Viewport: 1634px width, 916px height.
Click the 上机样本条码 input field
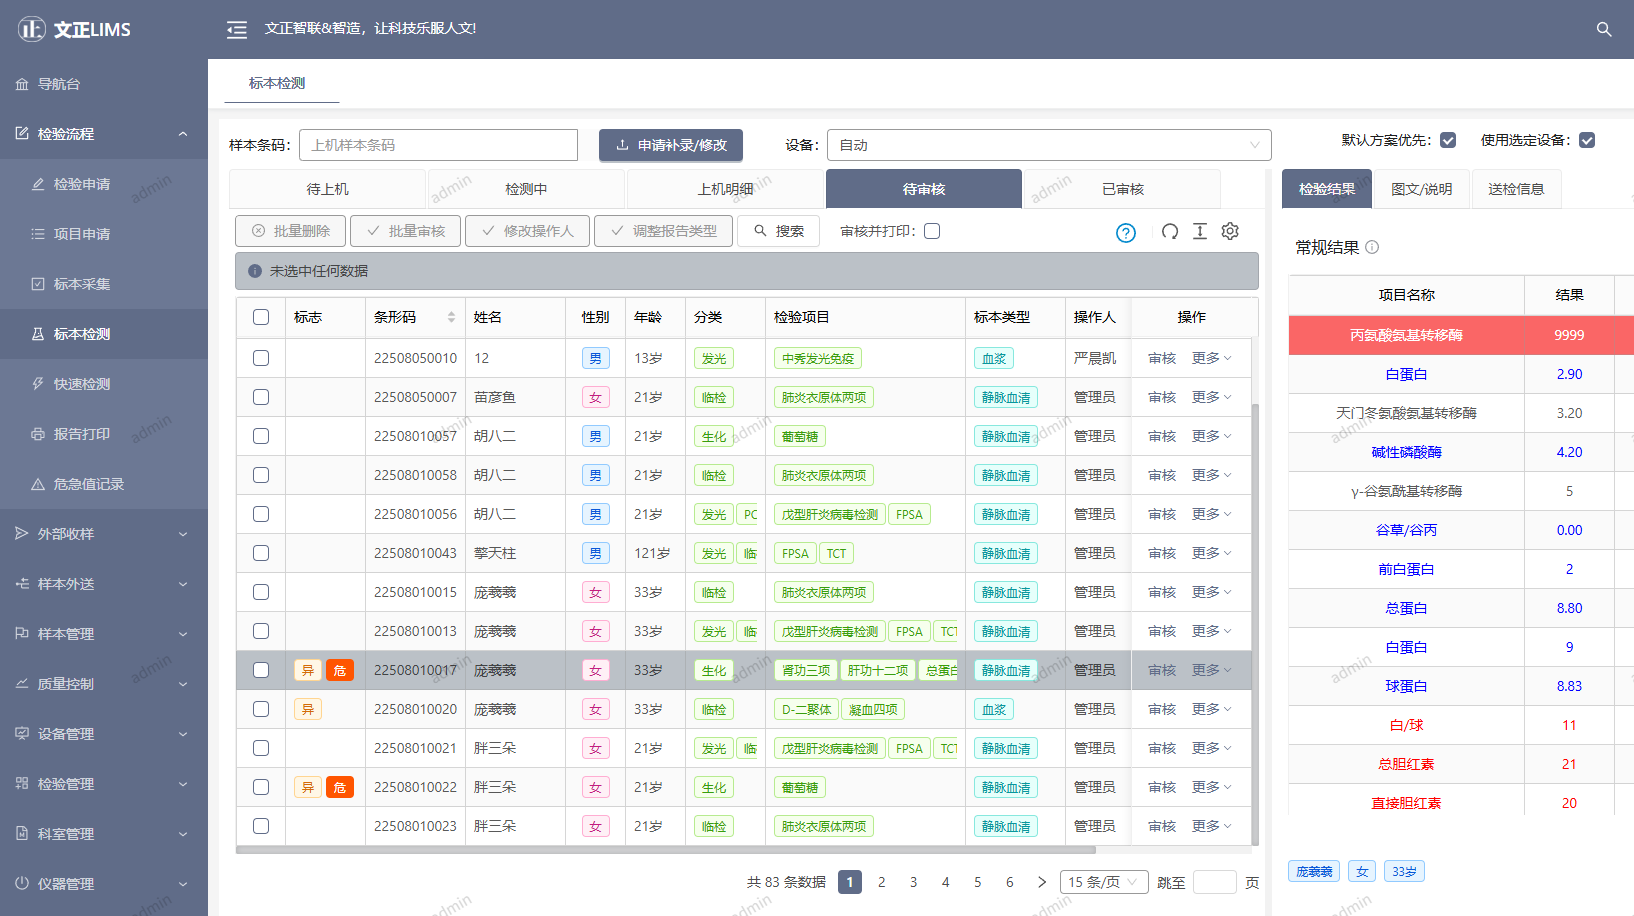pyautogui.click(x=438, y=144)
